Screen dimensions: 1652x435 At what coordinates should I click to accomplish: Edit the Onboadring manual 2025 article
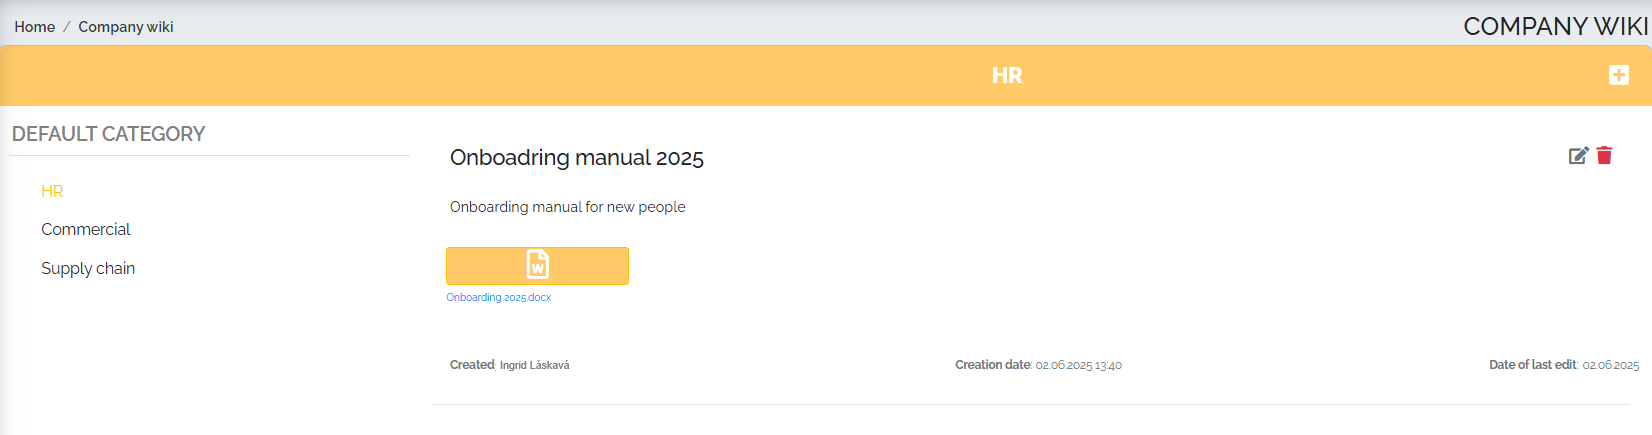tap(1578, 155)
